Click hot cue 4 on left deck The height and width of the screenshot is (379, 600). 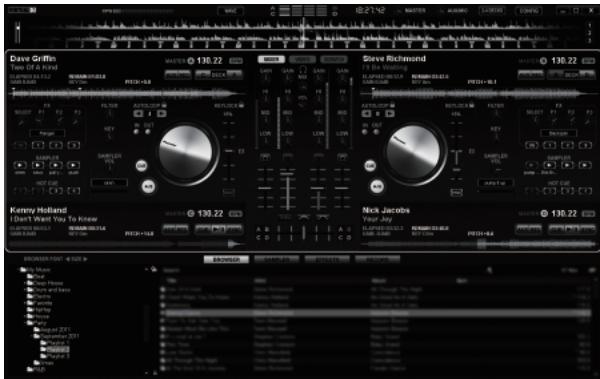pos(73,190)
